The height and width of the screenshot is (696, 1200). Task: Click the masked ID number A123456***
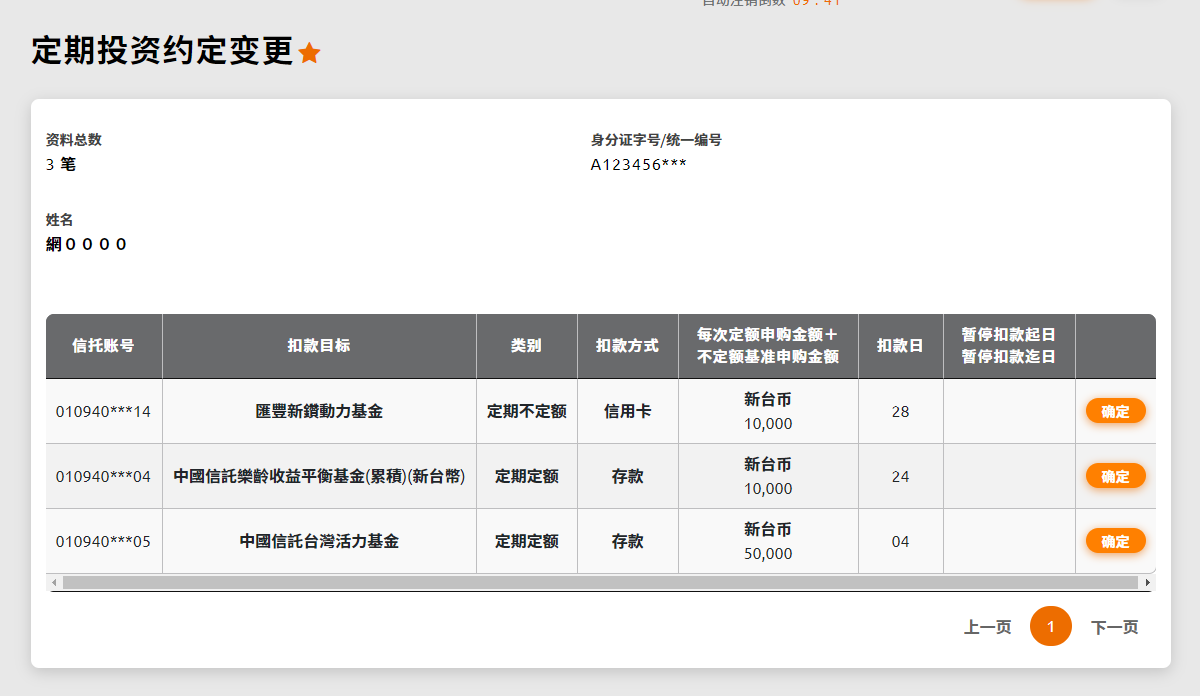click(x=638, y=165)
